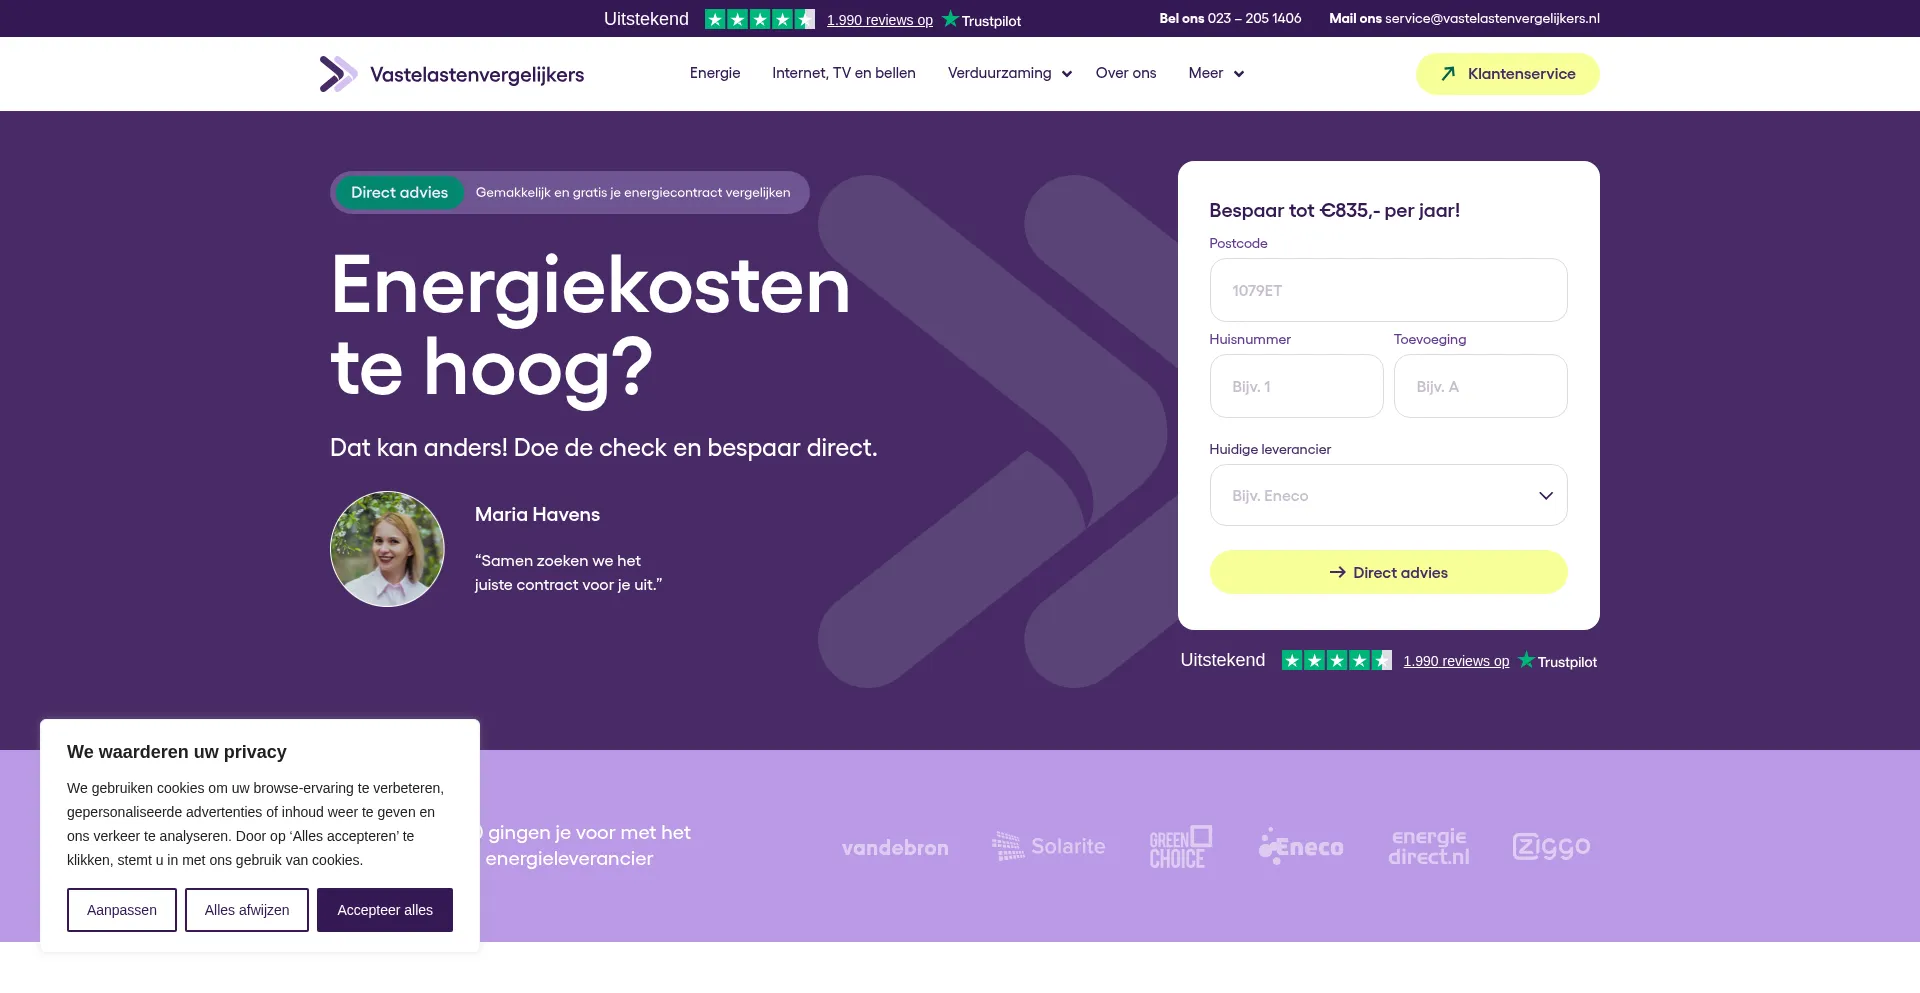1920x993 pixels.
Task: Click the Ziggo logo
Action: coord(1551,846)
